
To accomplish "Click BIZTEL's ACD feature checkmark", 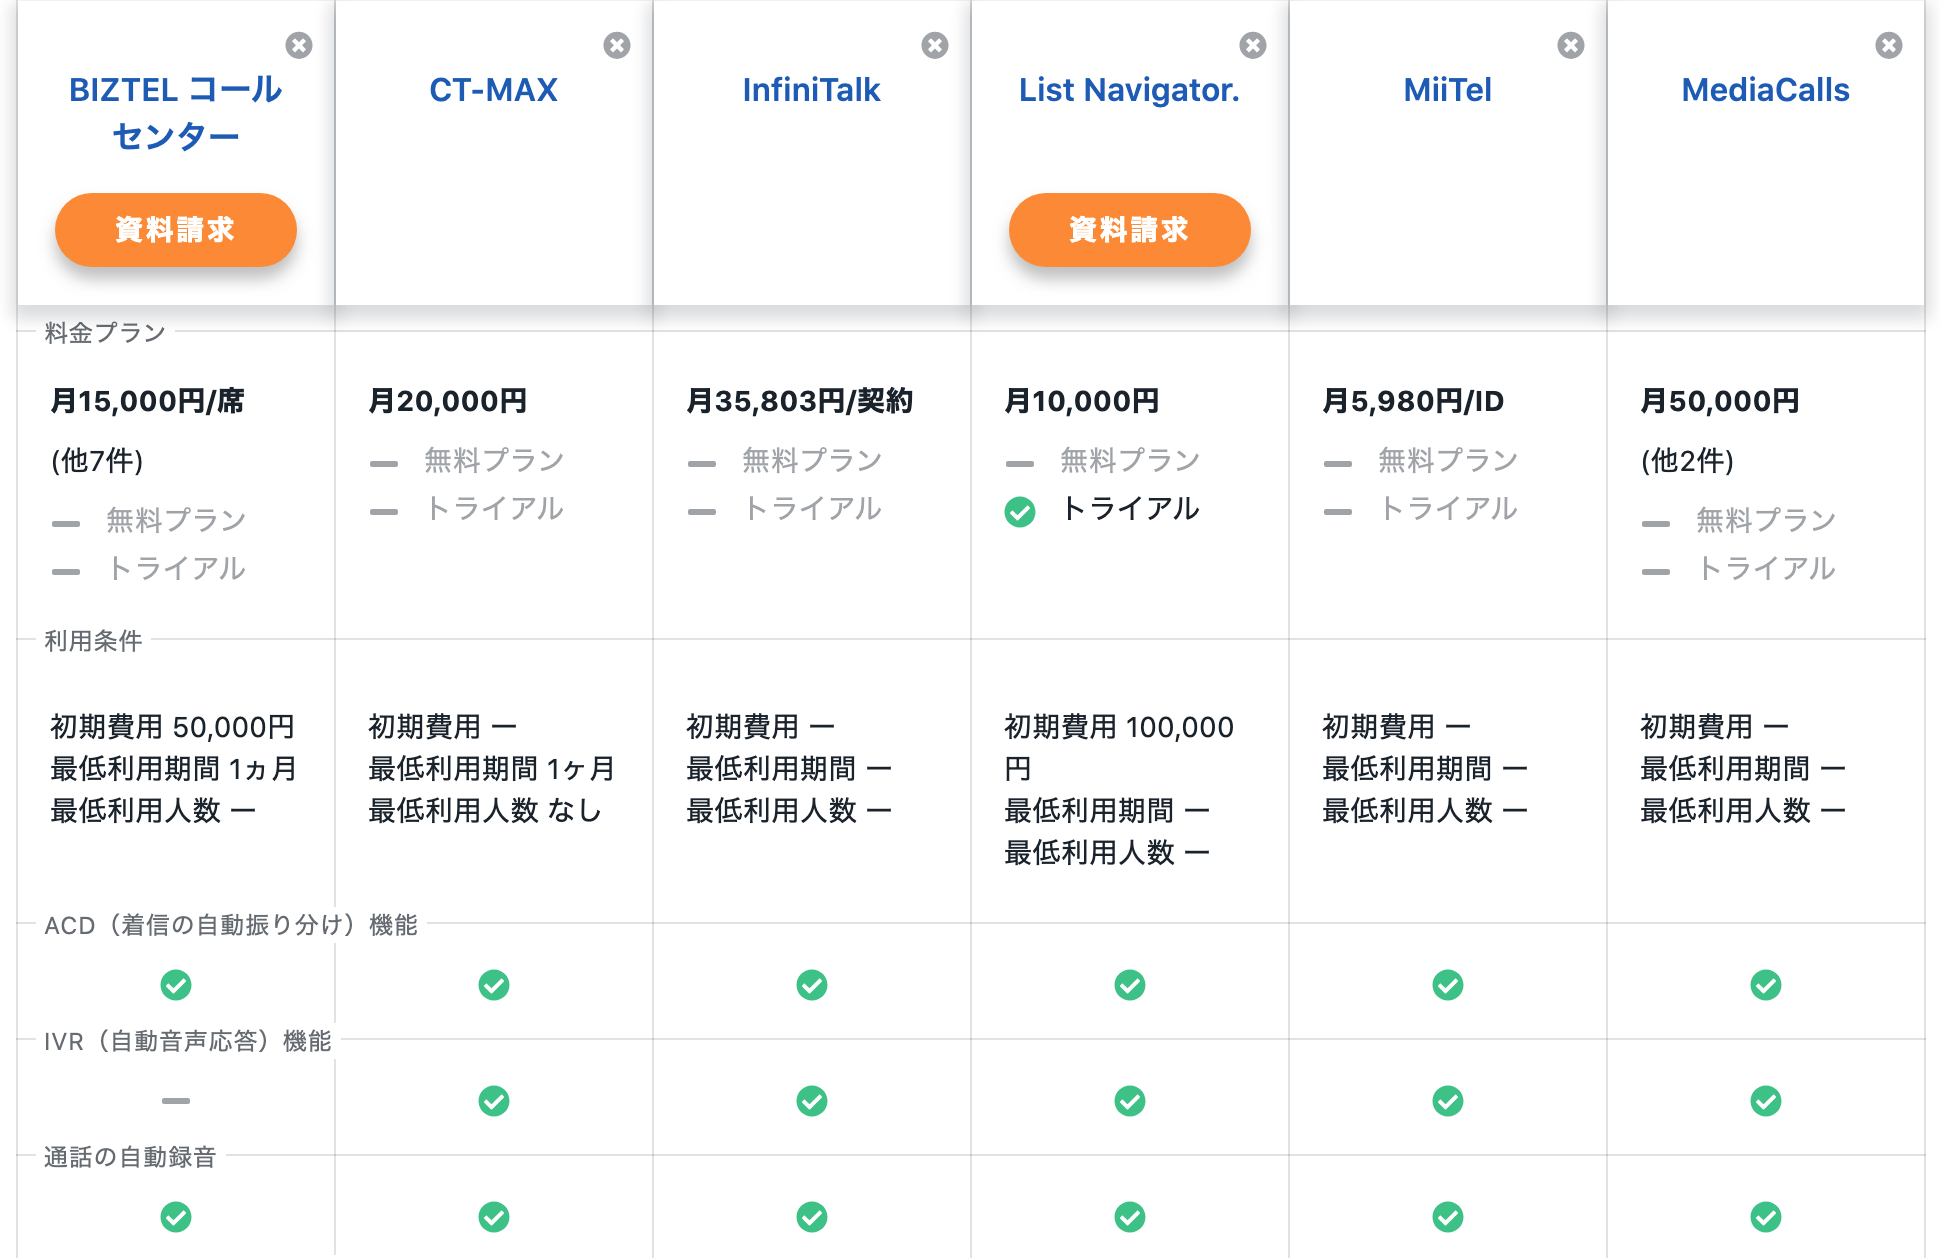I will click(x=176, y=985).
